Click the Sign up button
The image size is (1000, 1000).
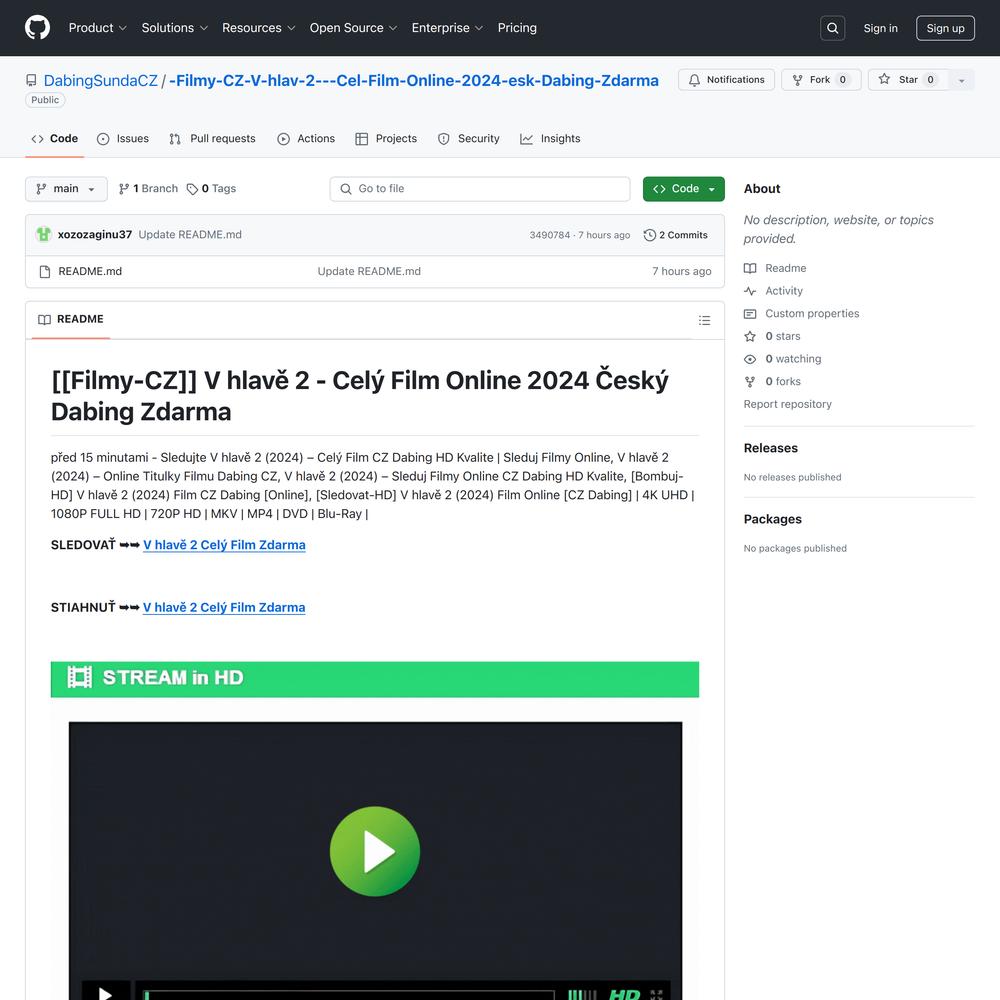(x=945, y=28)
